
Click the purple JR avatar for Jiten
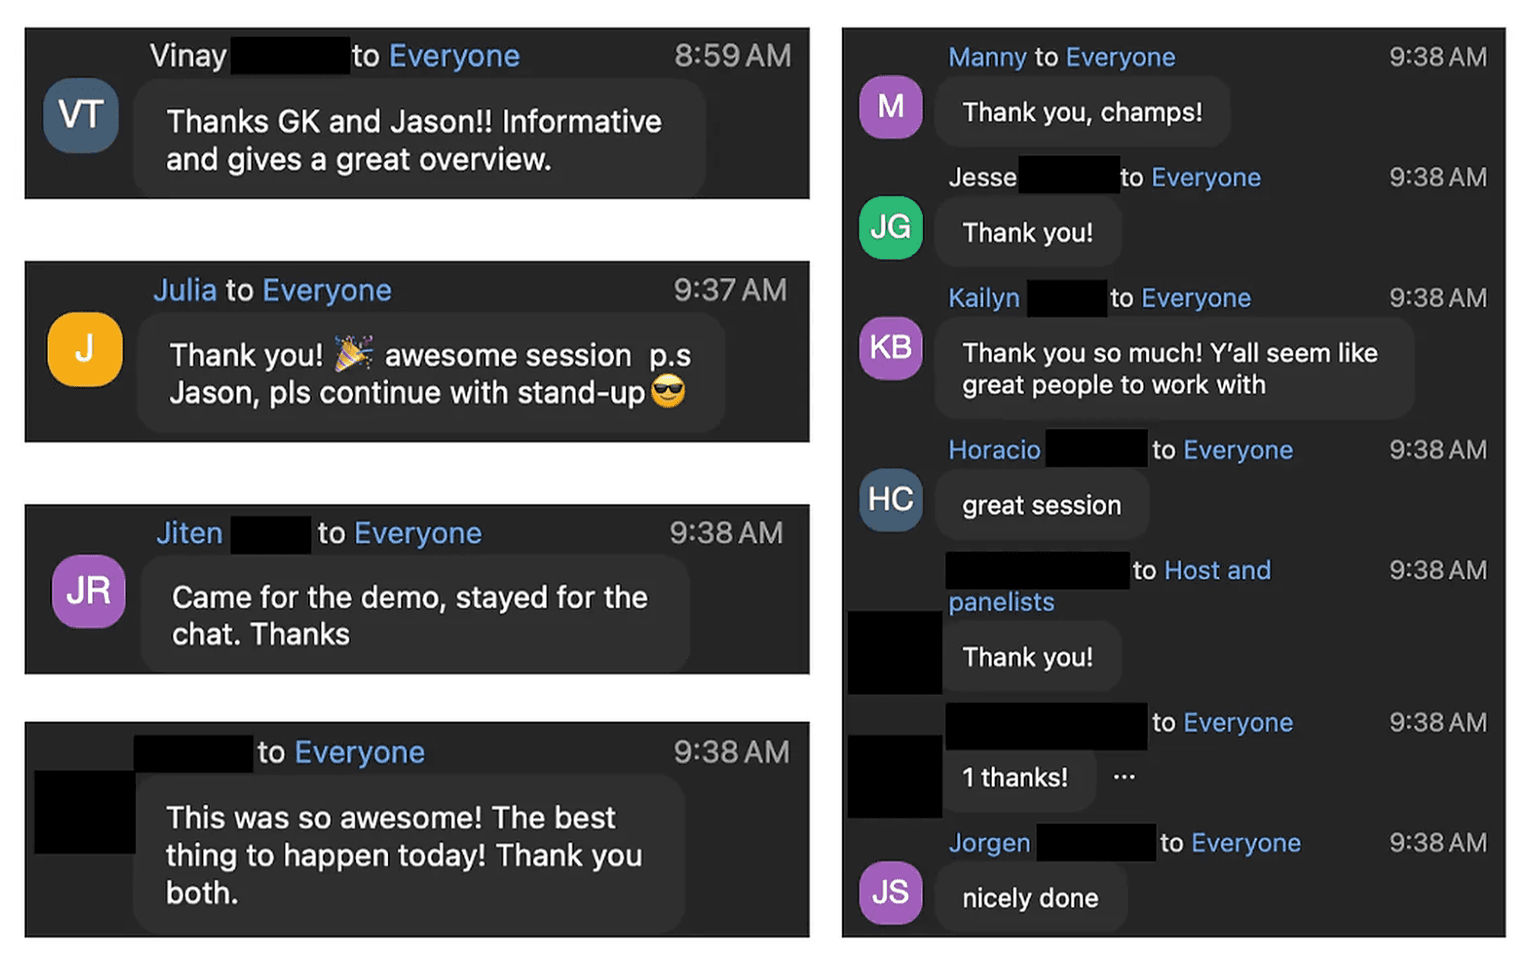(x=88, y=591)
